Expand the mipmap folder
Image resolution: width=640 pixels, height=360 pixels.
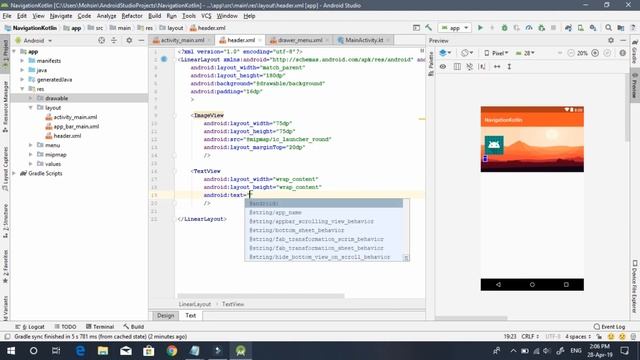31,155
